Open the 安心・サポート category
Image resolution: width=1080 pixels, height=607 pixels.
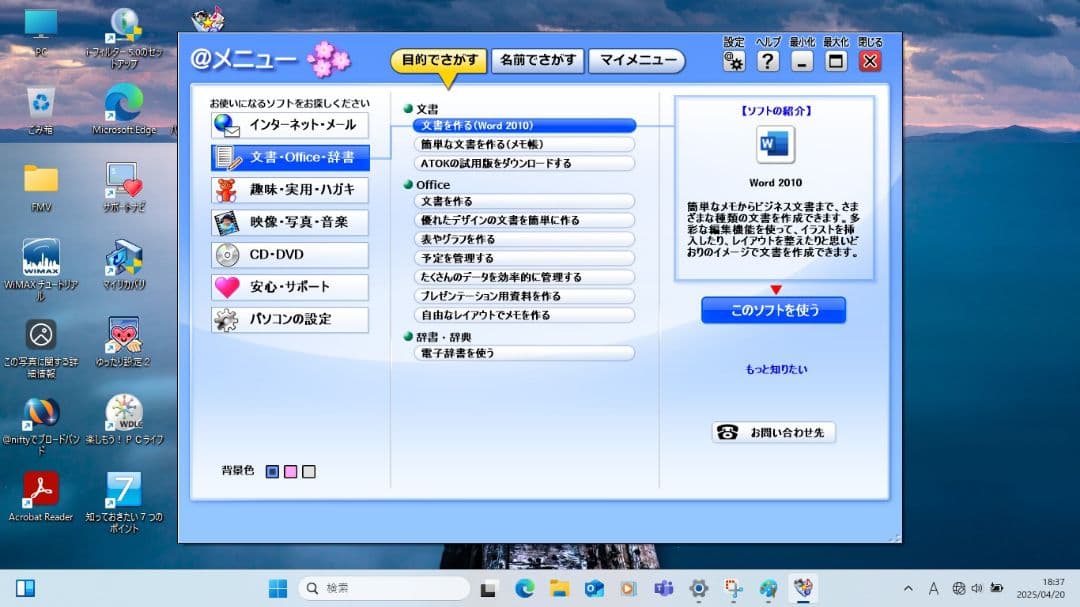click(x=288, y=287)
